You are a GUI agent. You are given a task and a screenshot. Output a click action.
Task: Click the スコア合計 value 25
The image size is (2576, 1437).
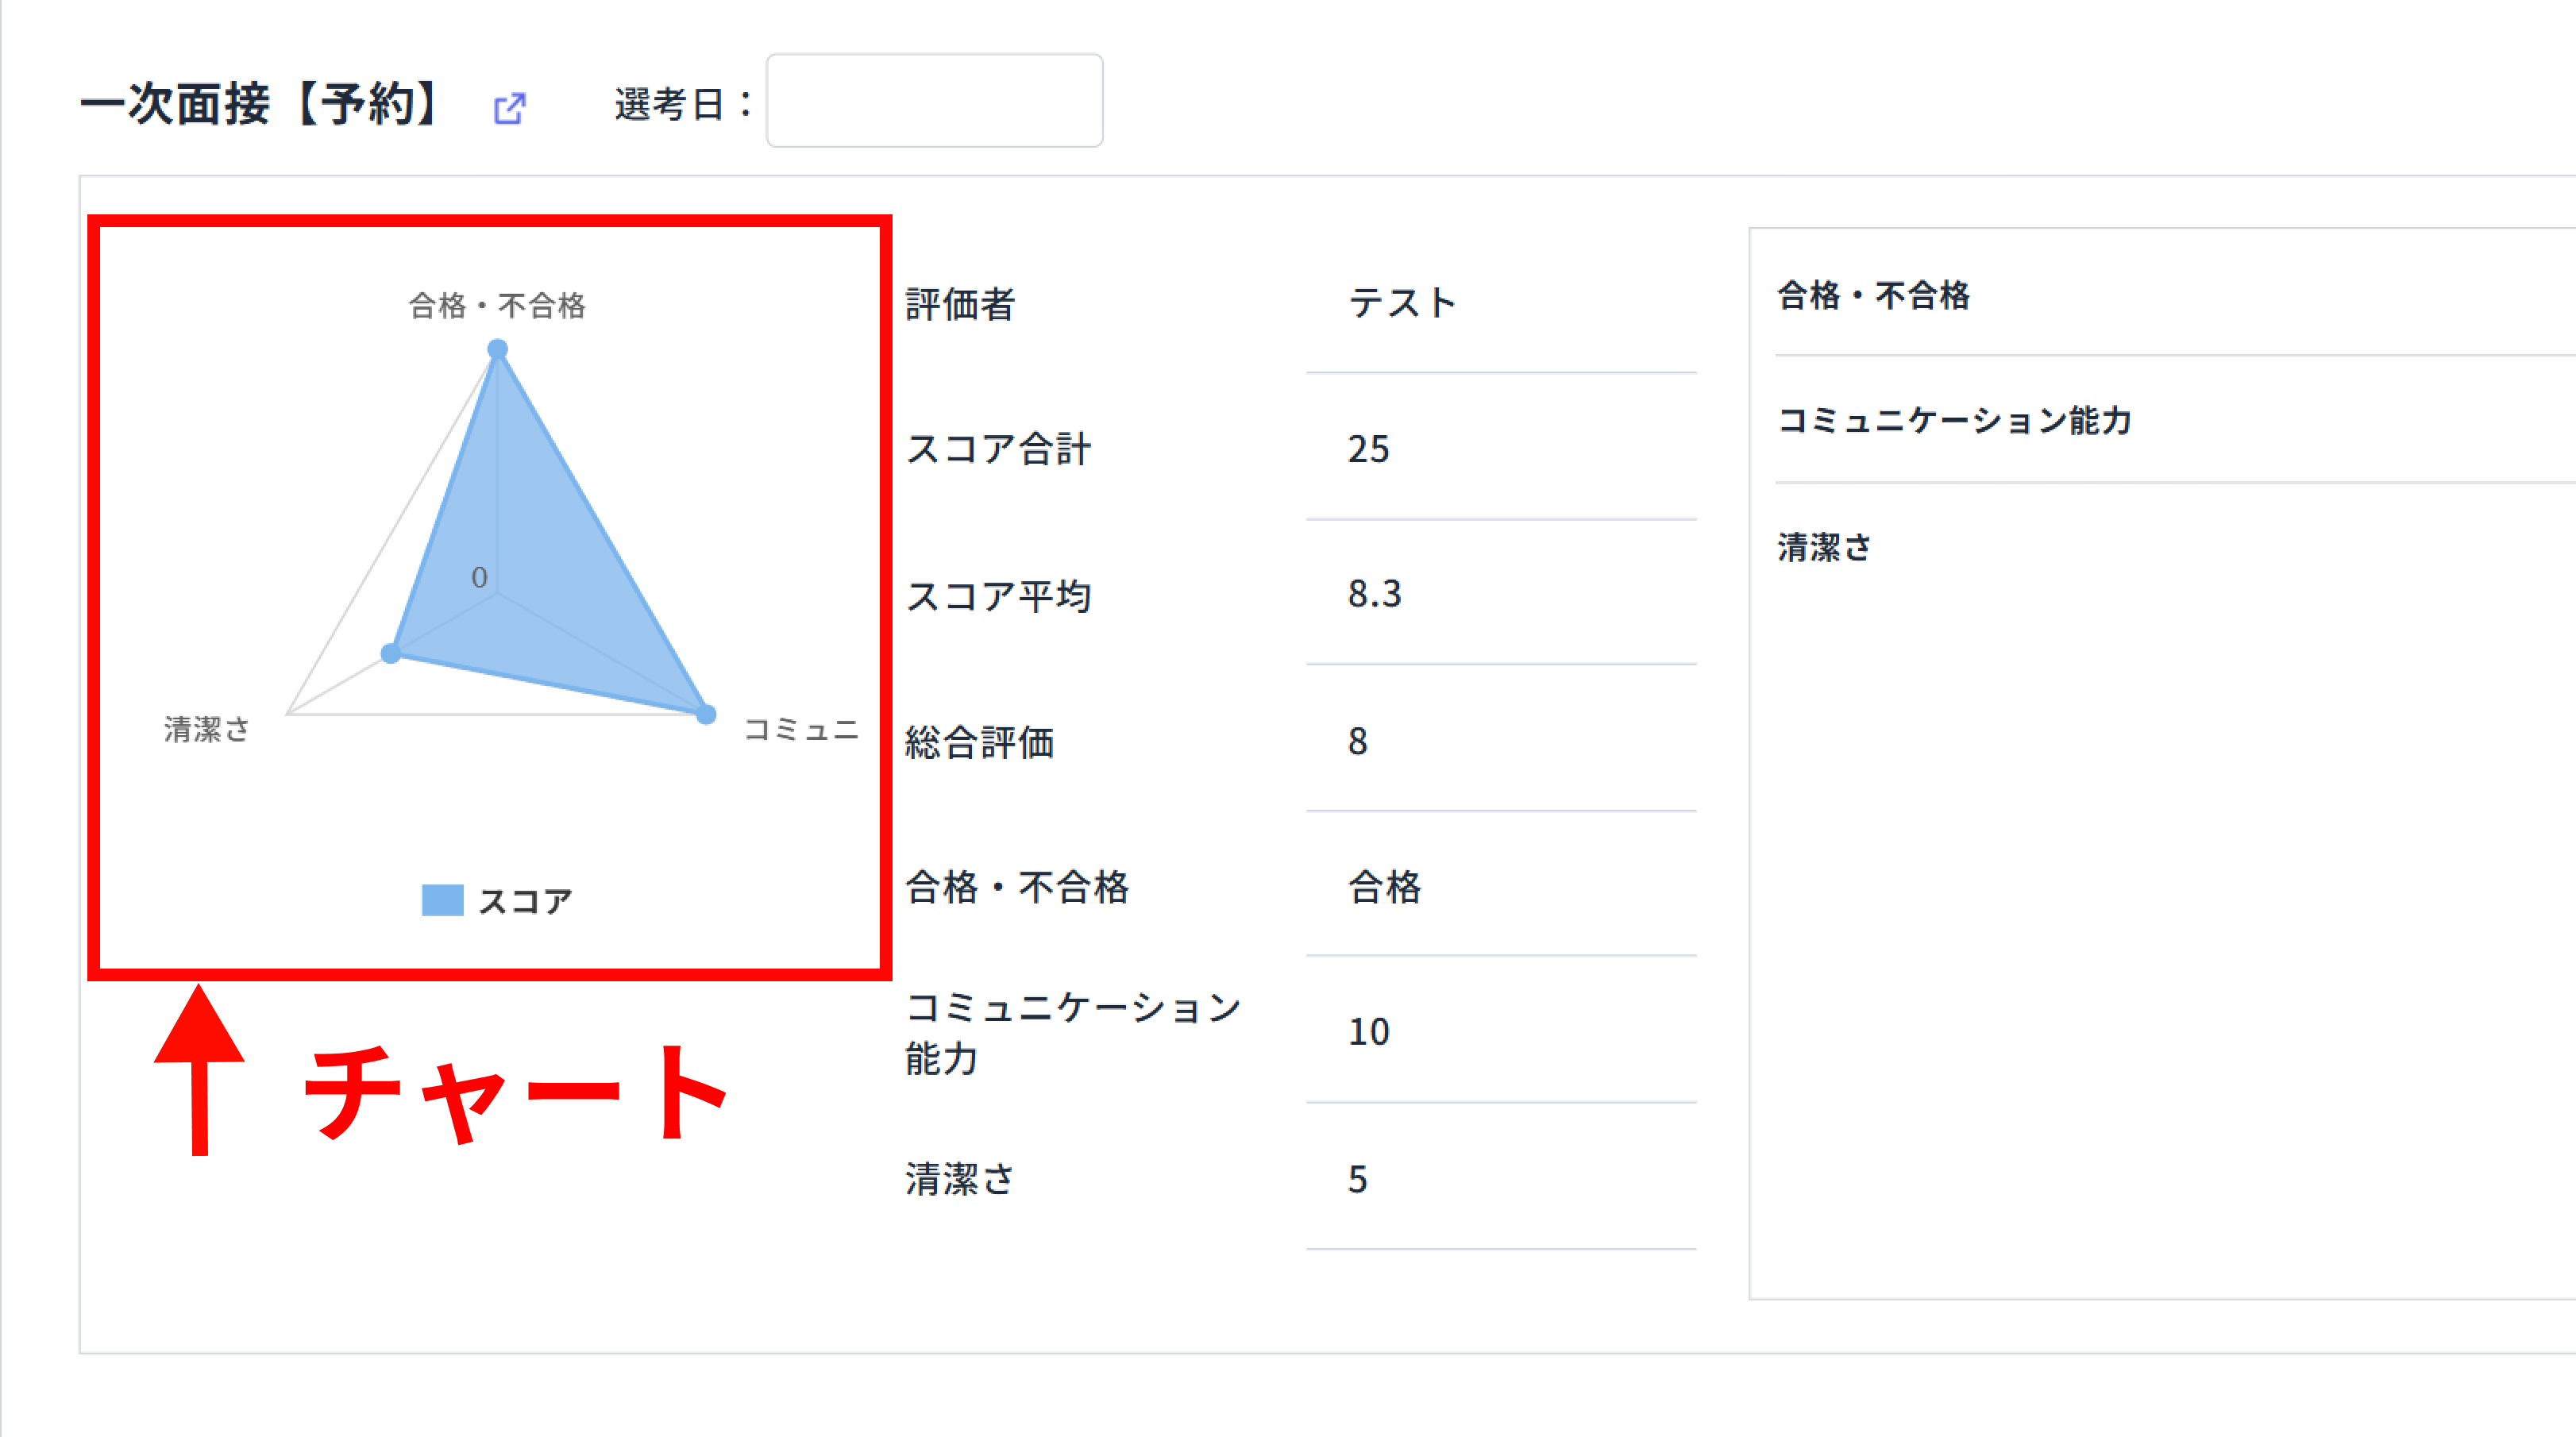(x=1368, y=449)
